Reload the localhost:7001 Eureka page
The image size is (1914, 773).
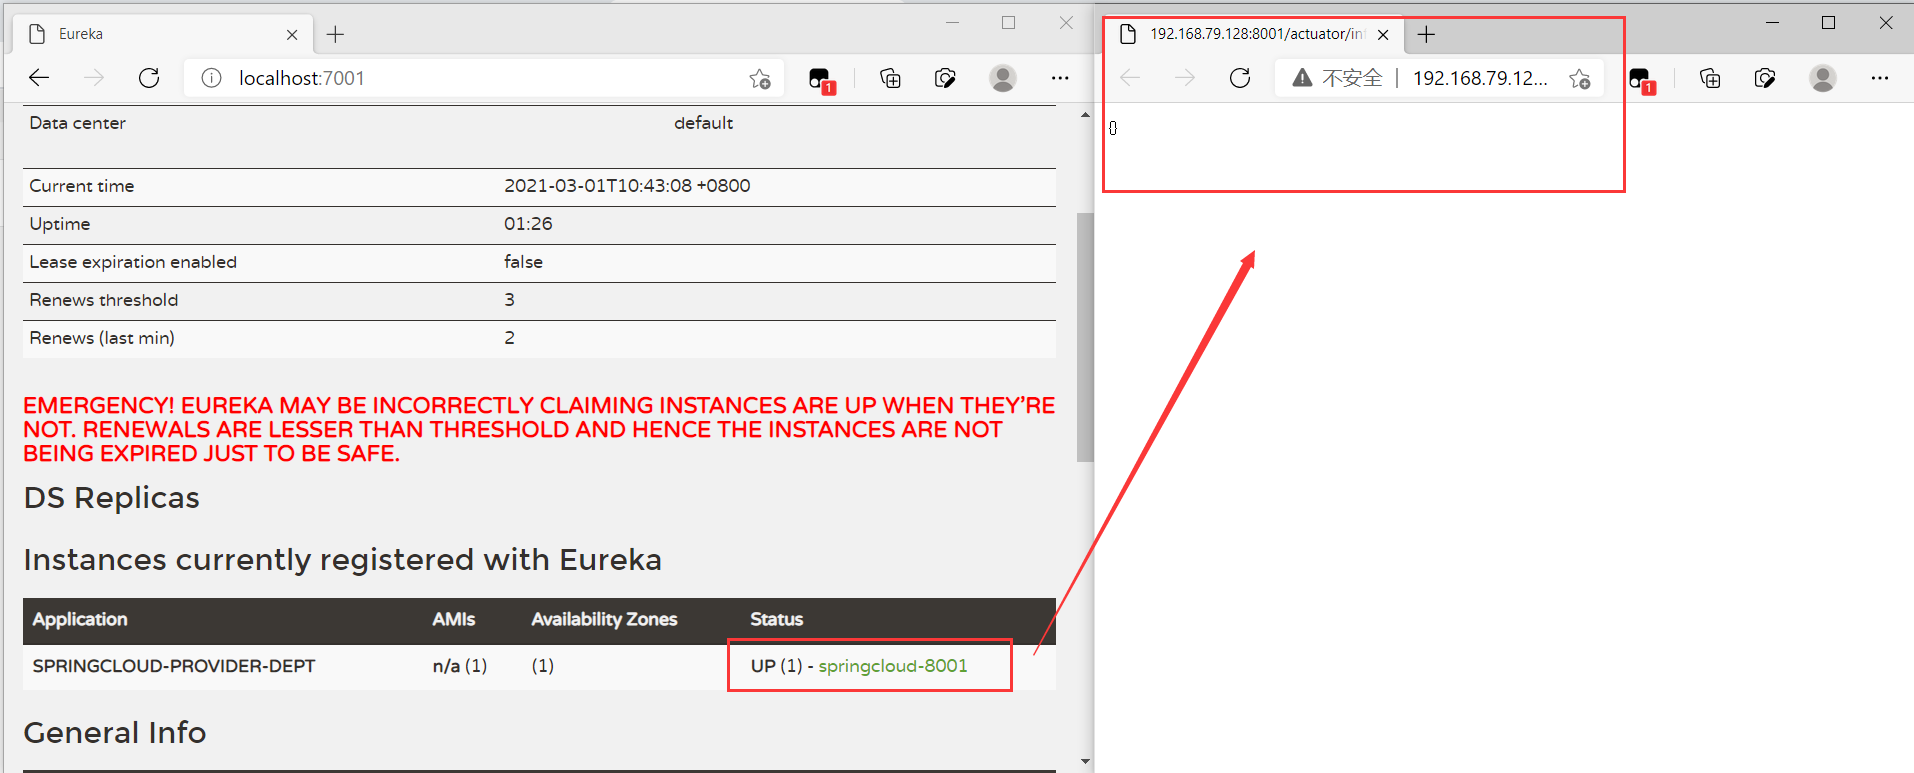[149, 78]
